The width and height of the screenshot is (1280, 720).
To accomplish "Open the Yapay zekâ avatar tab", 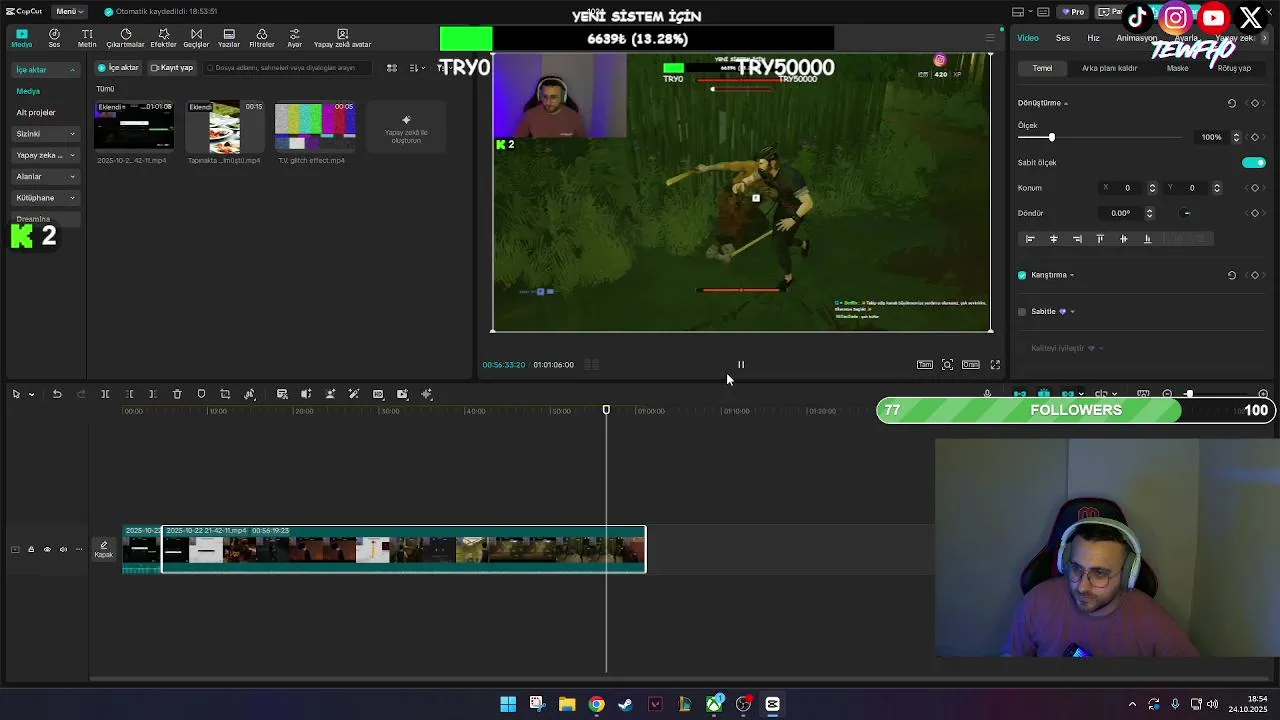I will point(342,38).
